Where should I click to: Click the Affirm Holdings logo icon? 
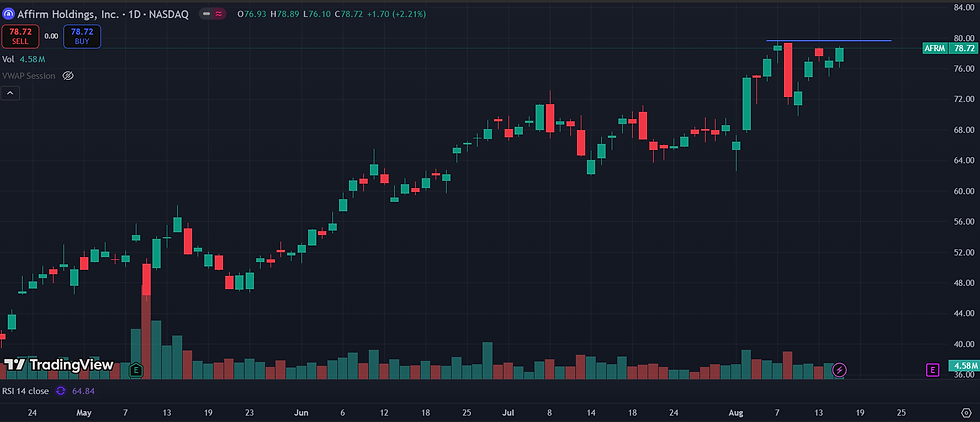coord(9,14)
